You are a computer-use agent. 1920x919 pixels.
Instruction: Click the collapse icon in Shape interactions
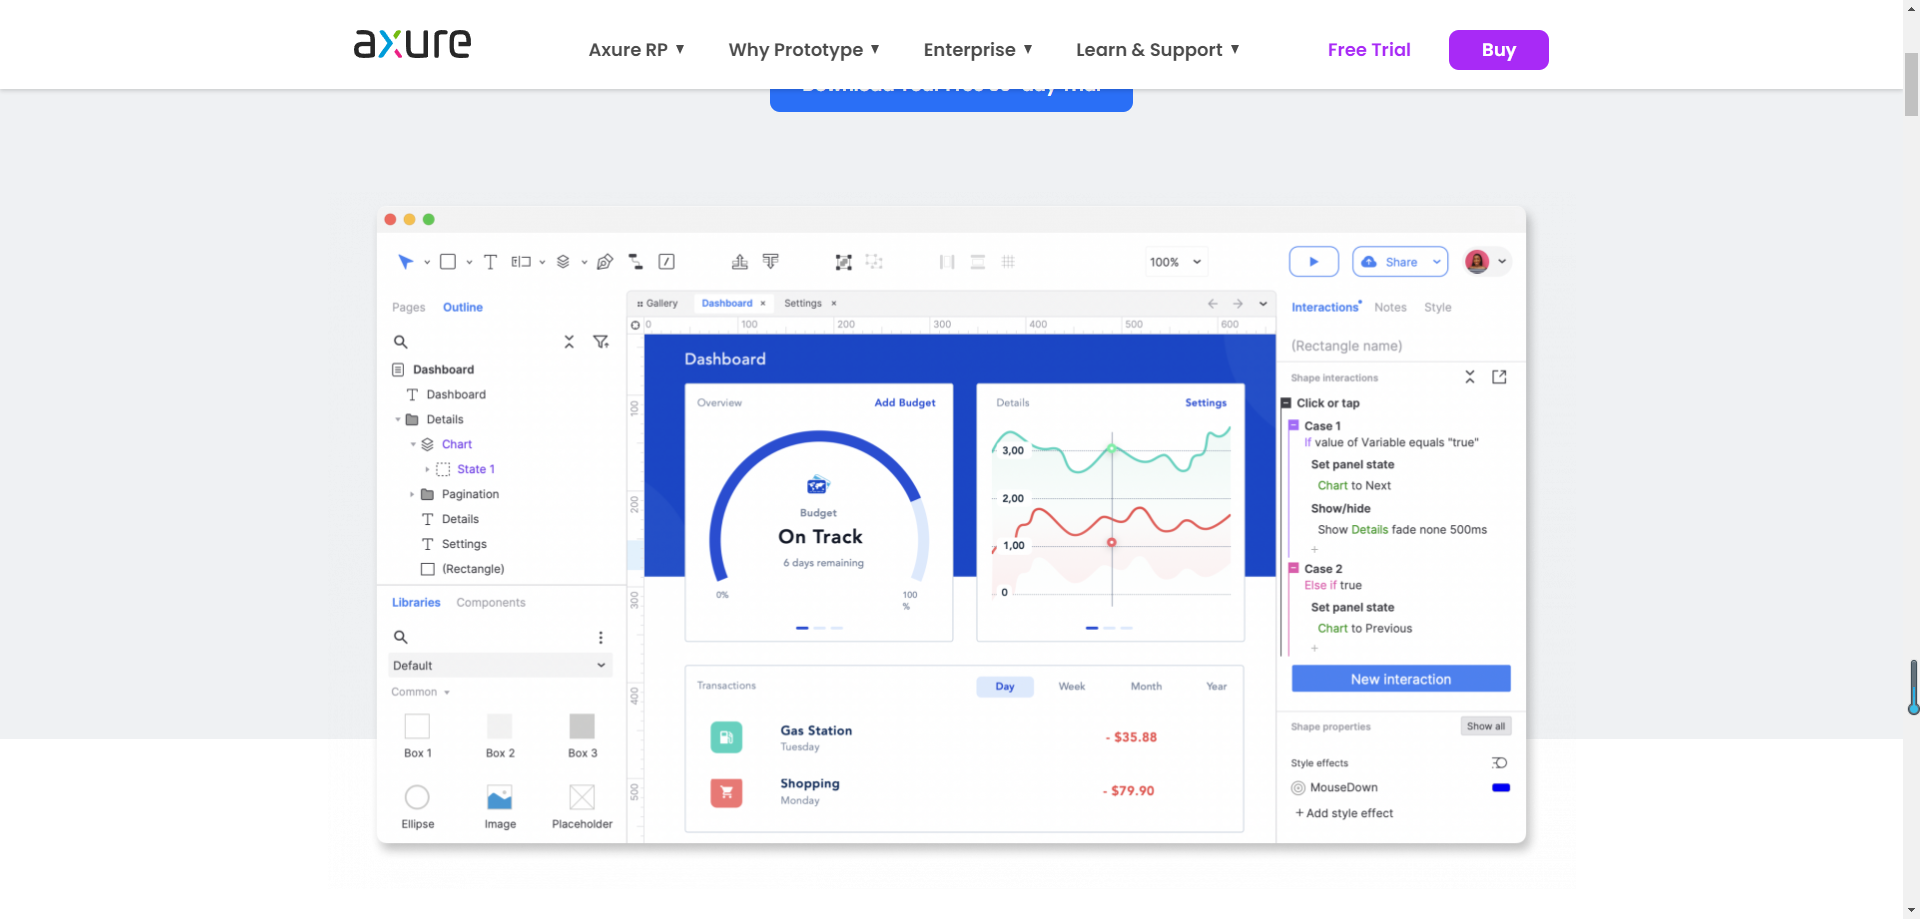(x=1470, y=377)
